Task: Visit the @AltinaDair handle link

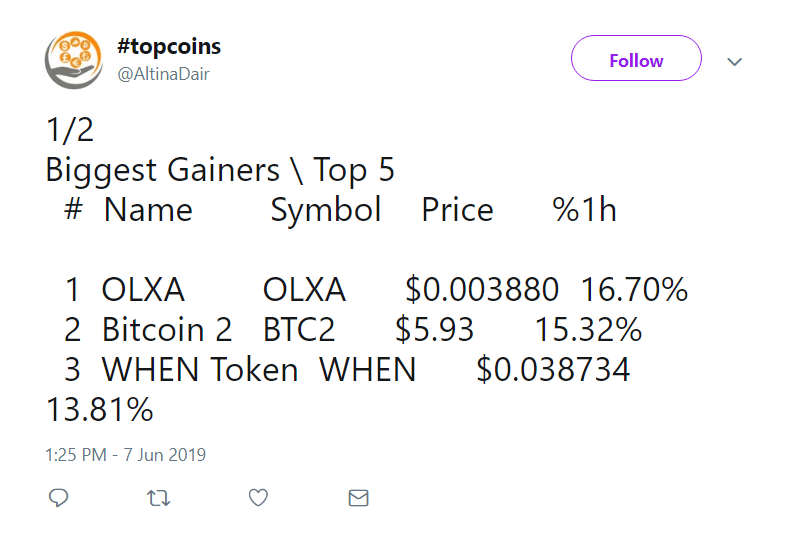Action: (x=164, y=73)
